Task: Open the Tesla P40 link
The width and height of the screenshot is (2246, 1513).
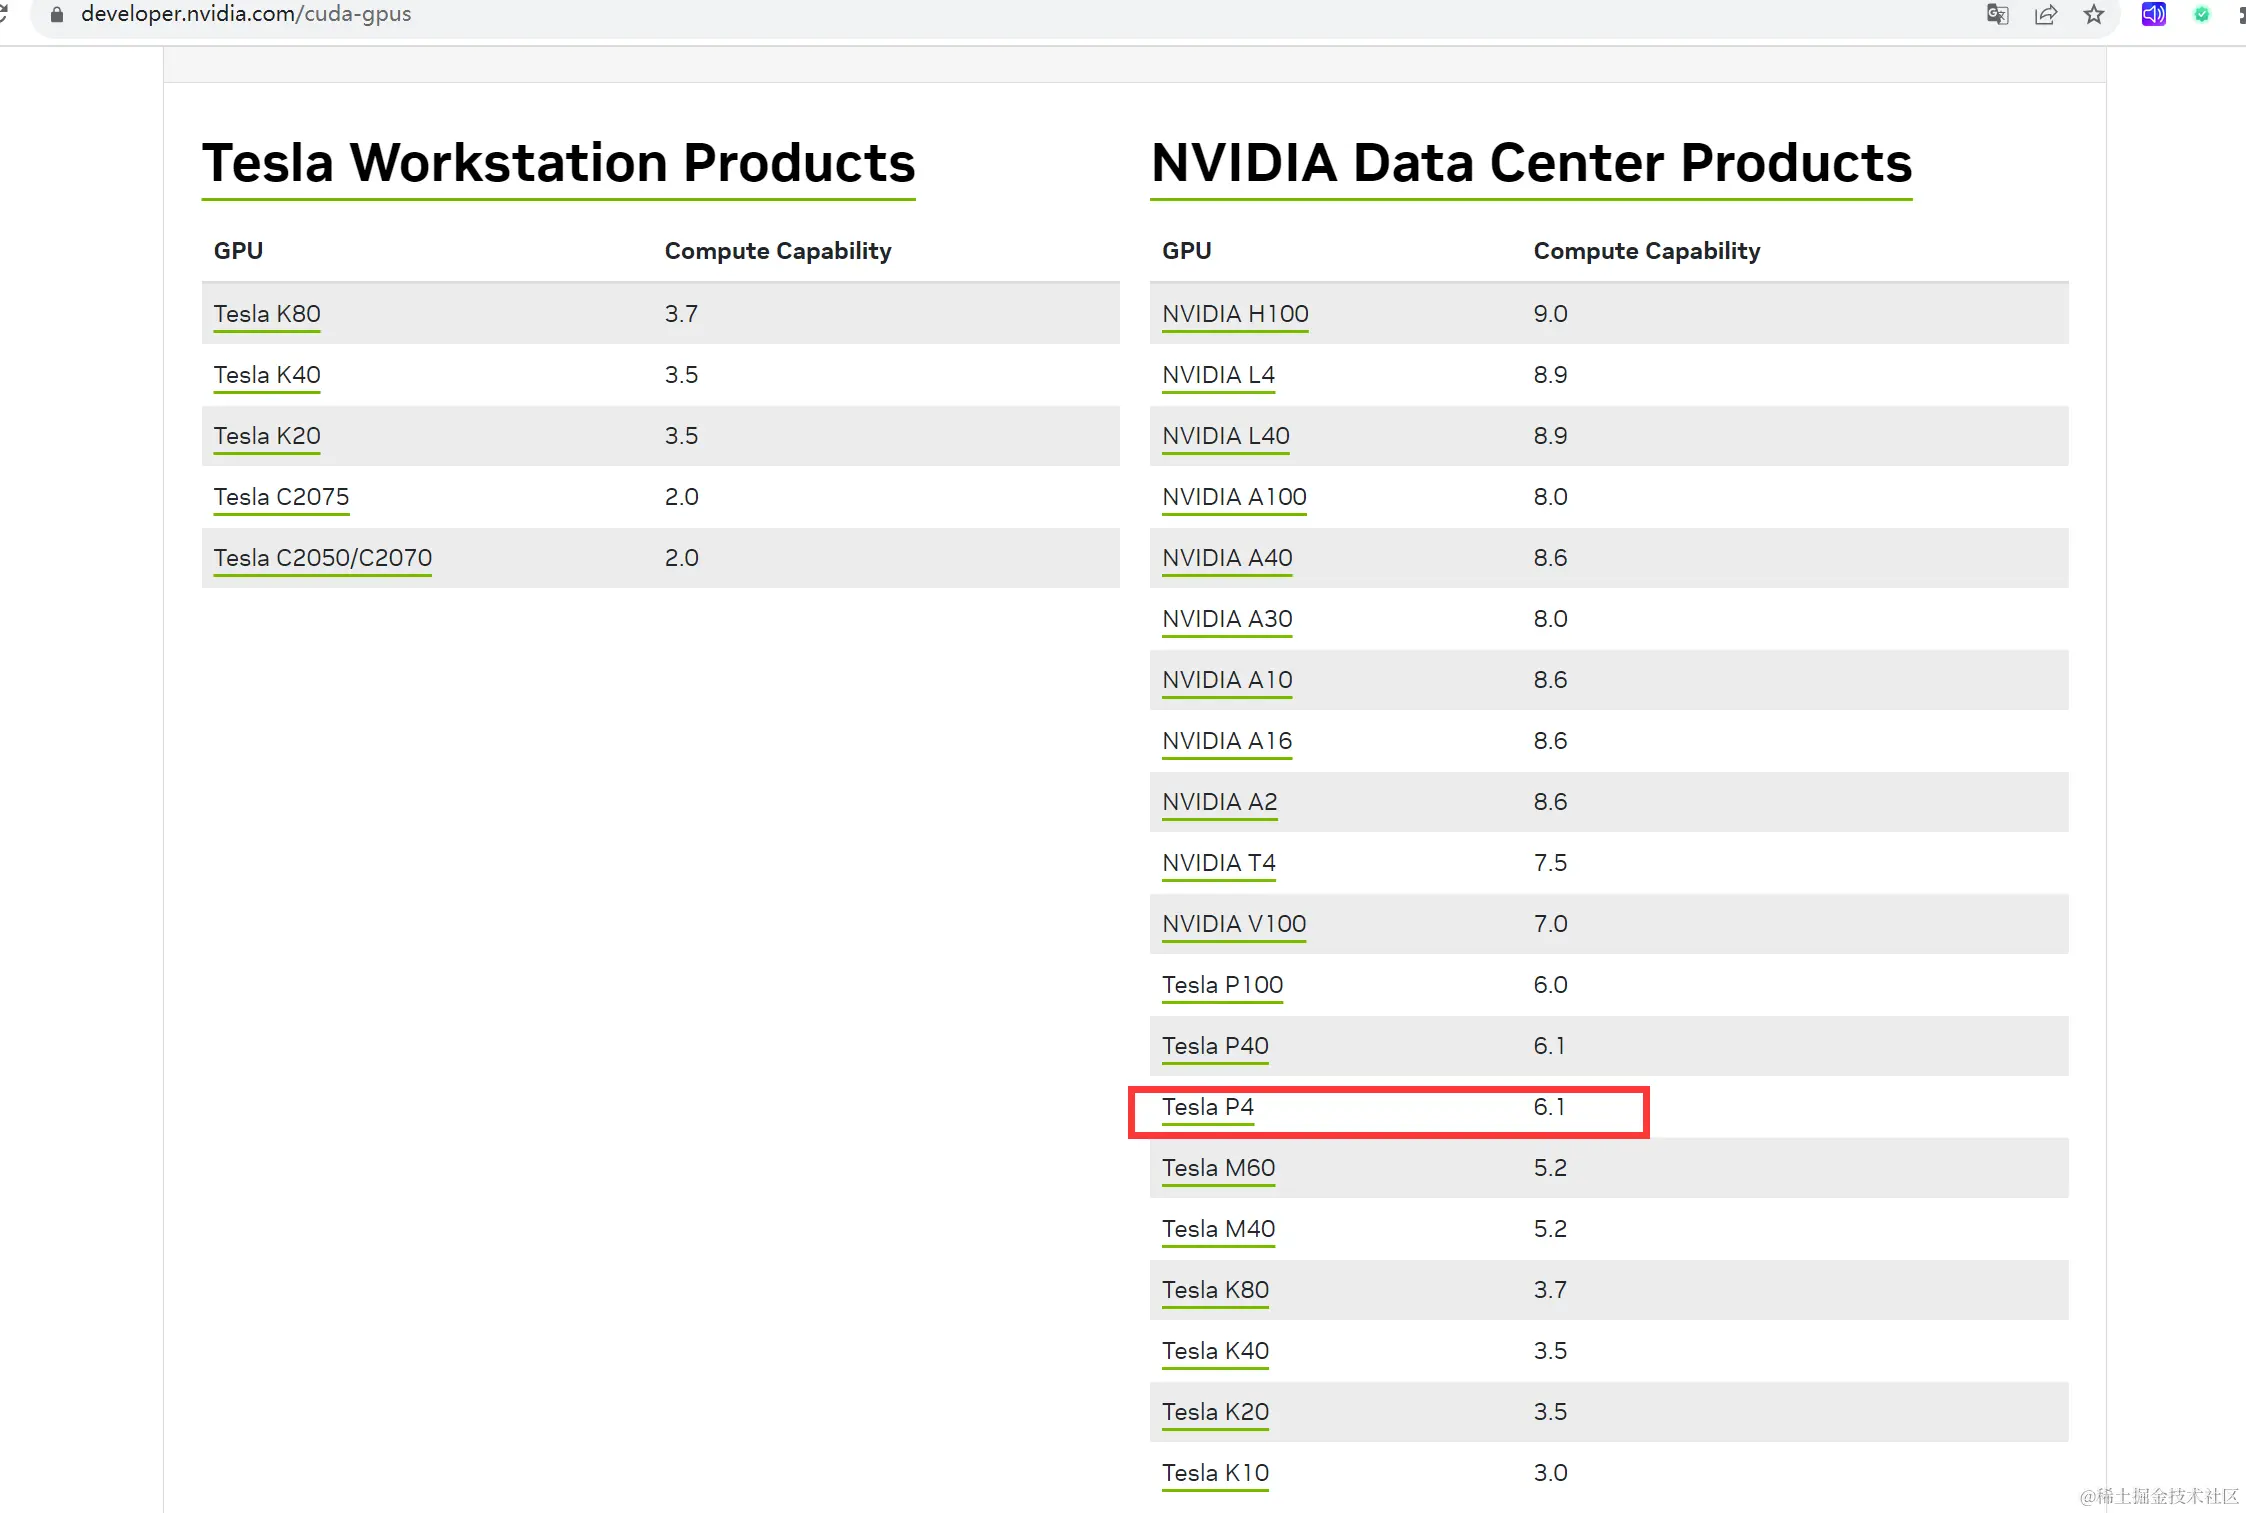Action: 1215,1046
